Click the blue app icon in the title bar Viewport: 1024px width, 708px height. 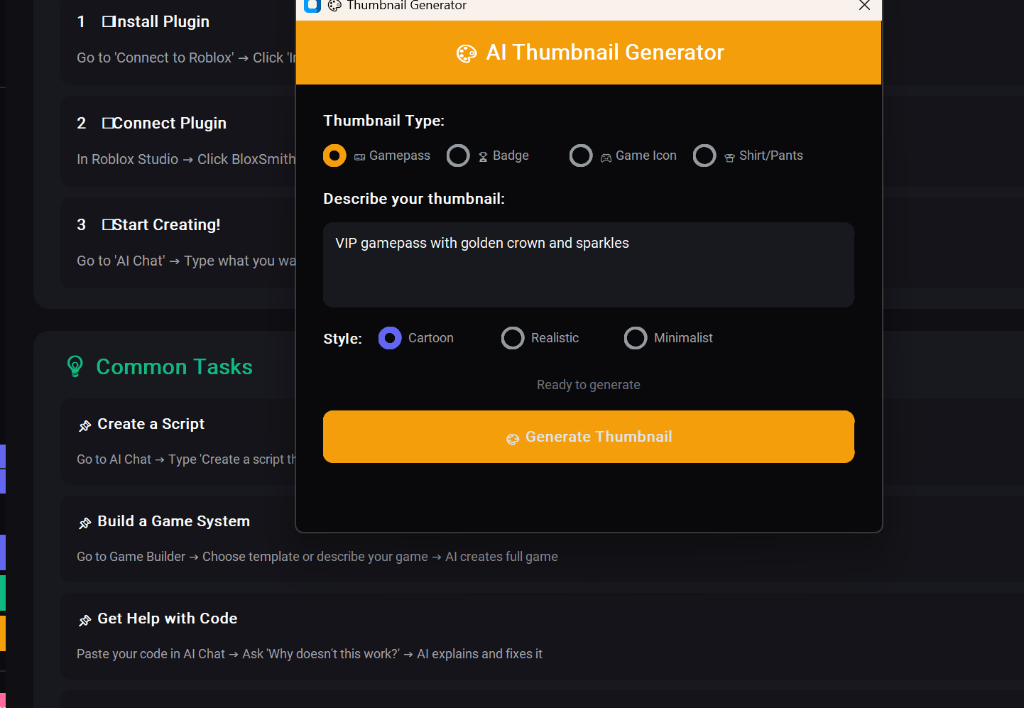coord(310,6)
